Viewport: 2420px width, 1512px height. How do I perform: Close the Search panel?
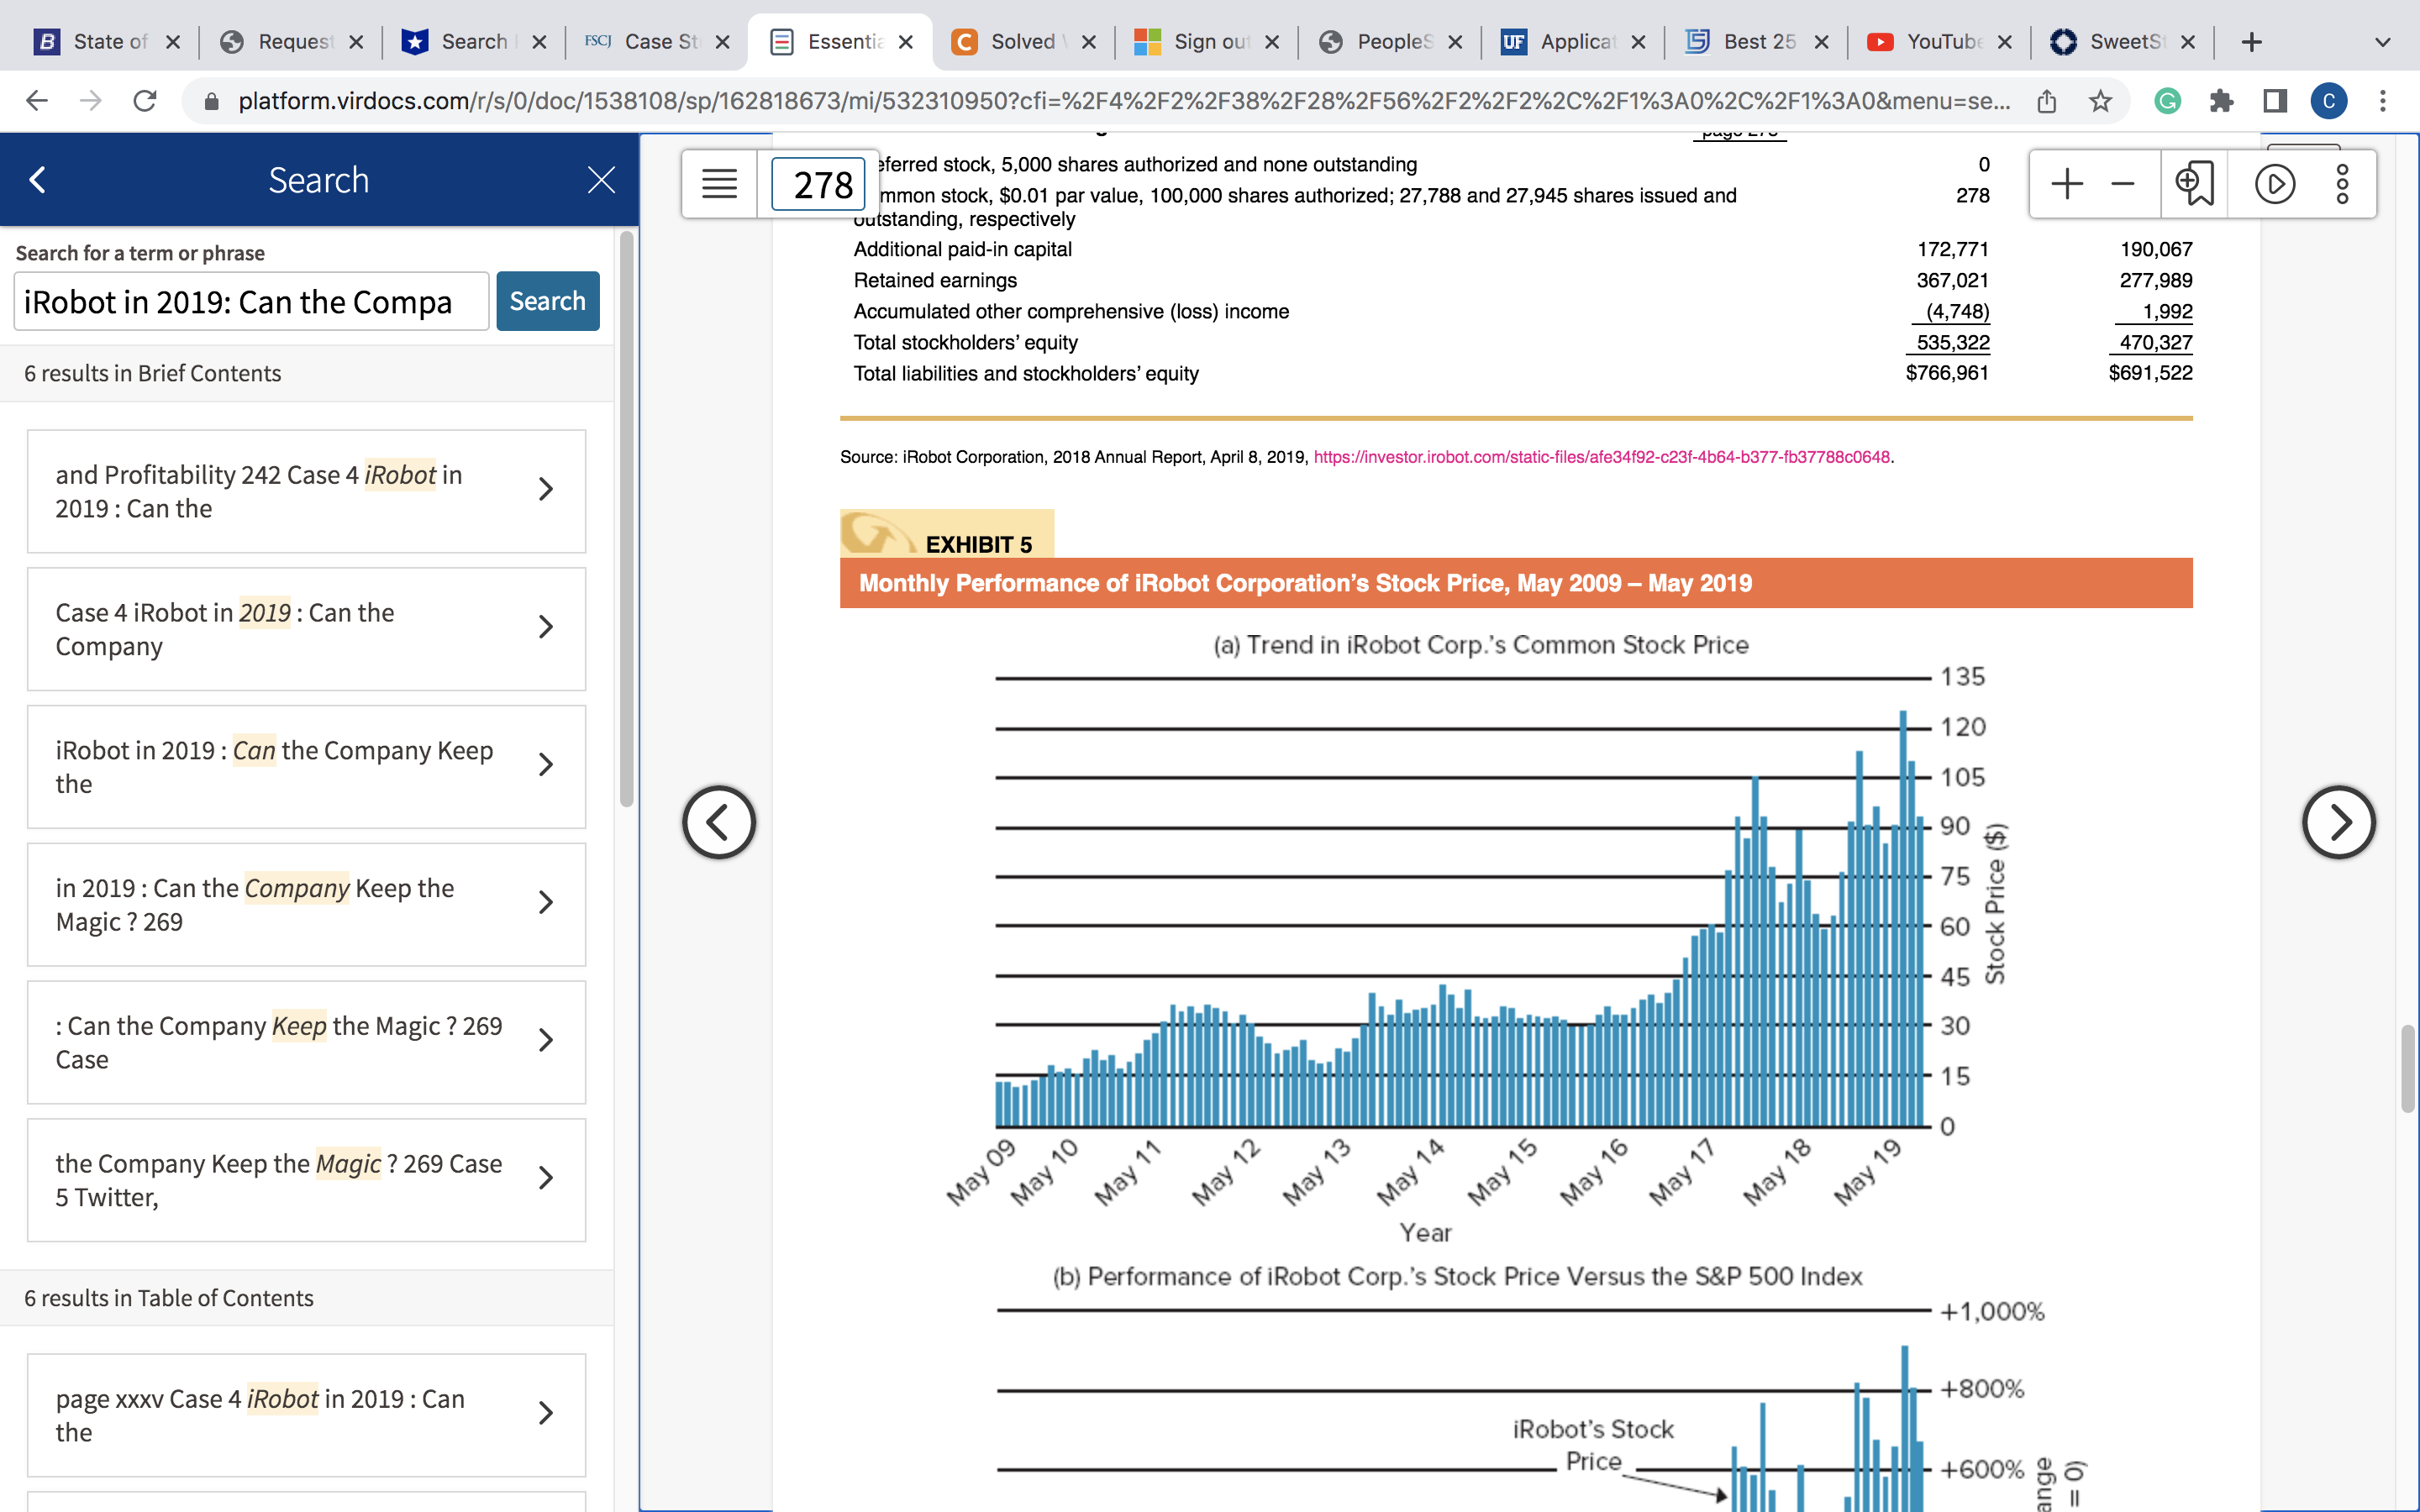point(601,180)
